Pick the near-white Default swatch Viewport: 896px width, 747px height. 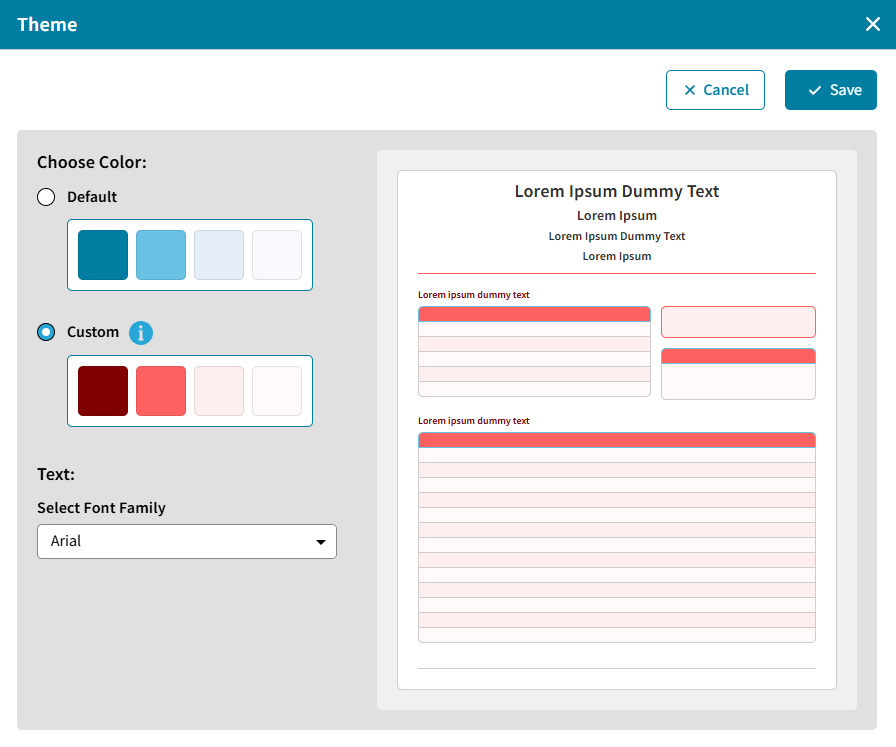point(277,255)
